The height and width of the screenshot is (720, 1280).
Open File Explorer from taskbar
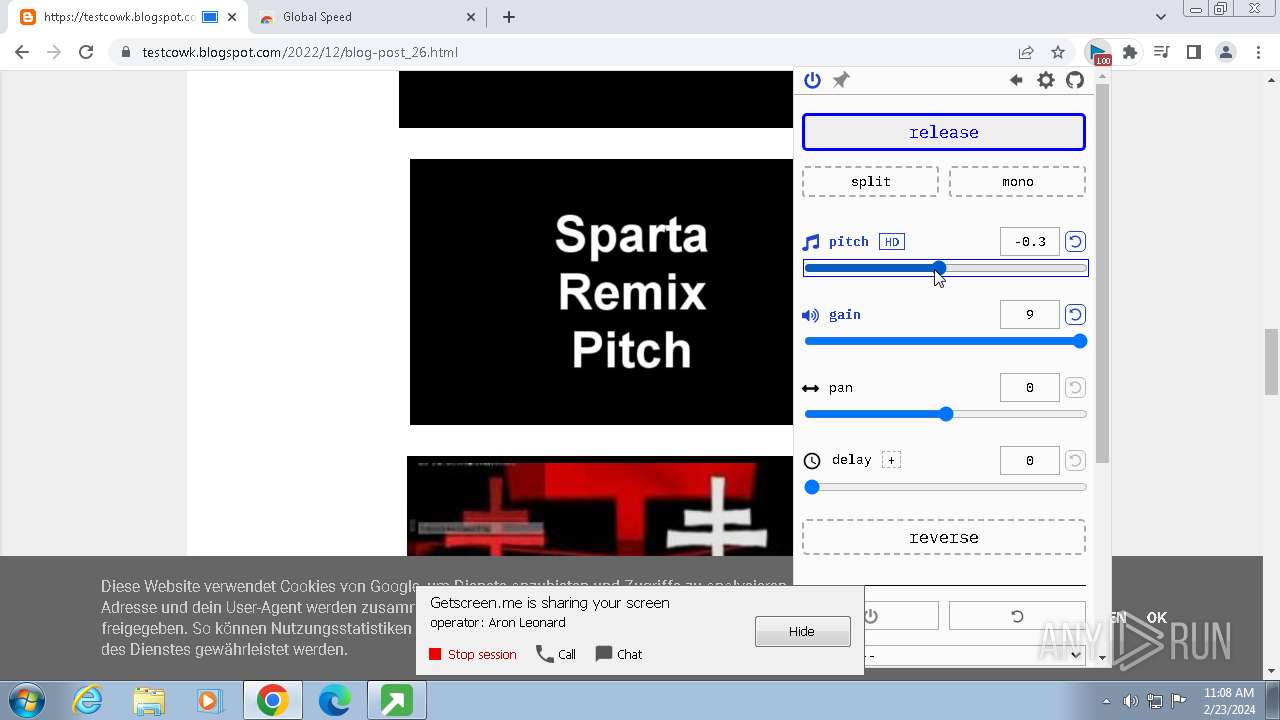(x=148, y=701)
